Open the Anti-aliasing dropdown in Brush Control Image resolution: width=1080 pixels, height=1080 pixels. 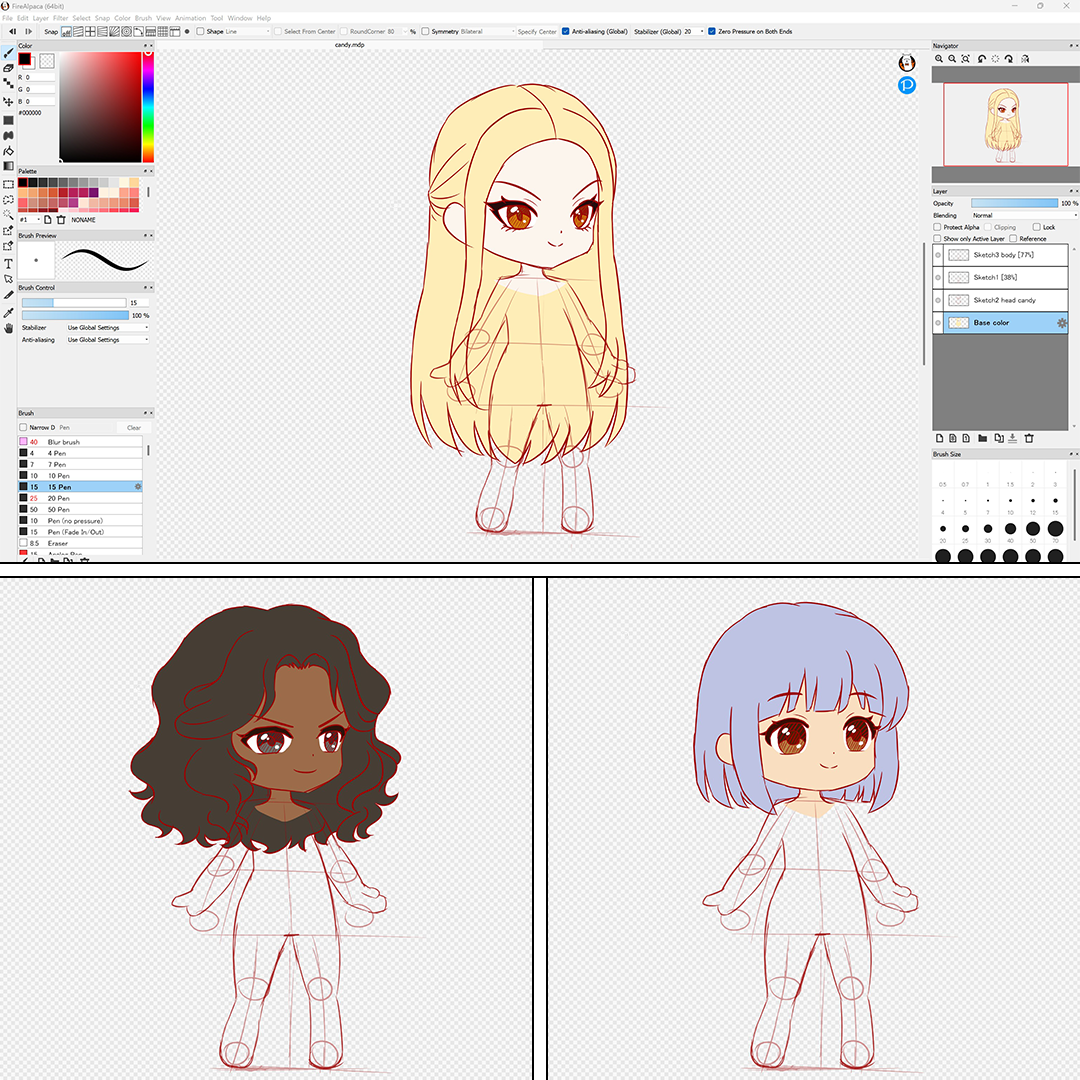coord(107,340)
